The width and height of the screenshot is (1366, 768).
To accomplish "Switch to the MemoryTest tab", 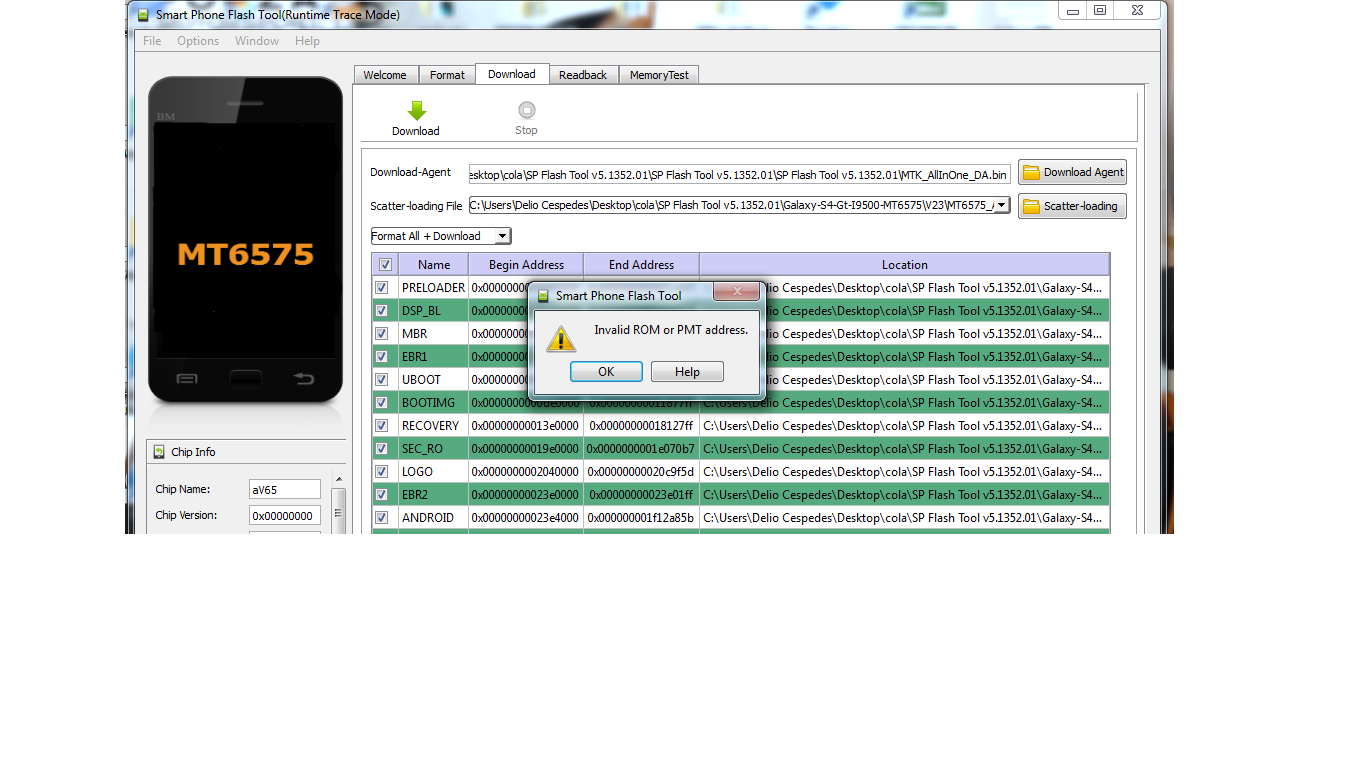I will 659,75.
